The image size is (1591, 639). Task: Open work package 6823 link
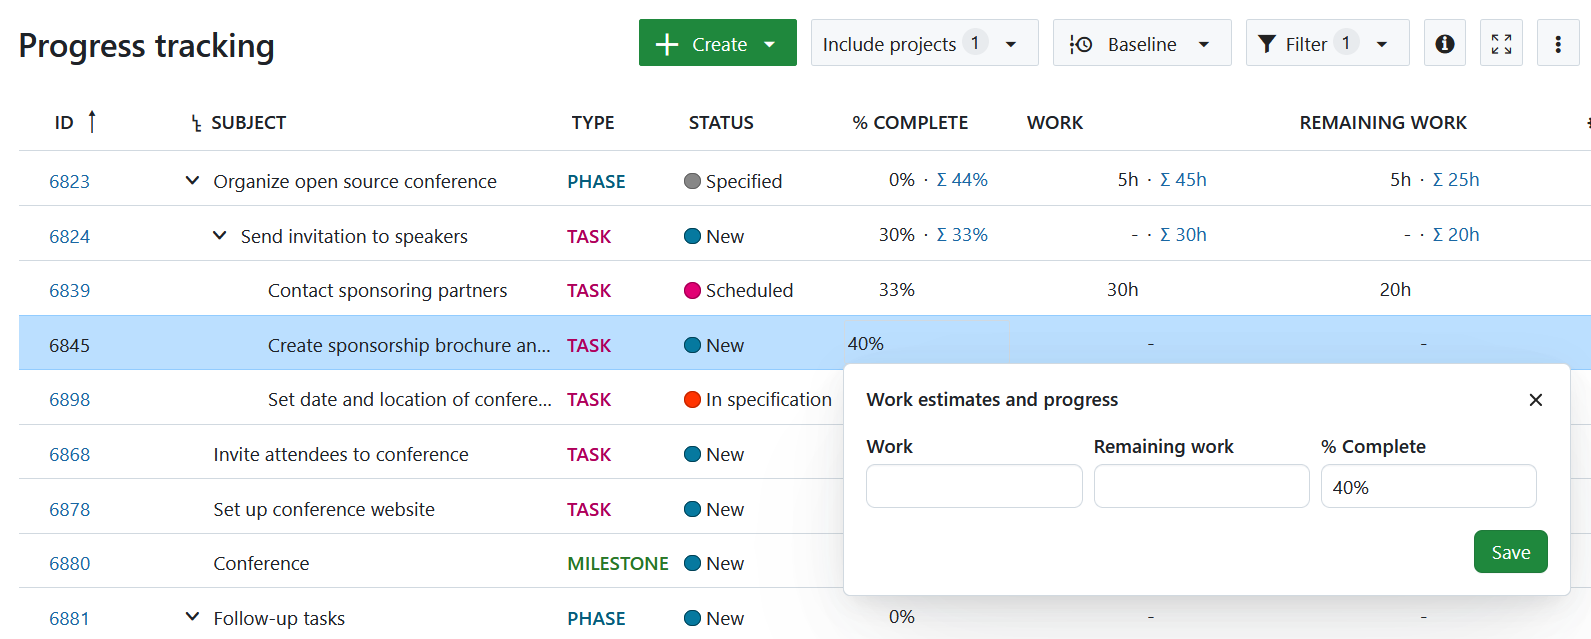[x=70, y=182]
